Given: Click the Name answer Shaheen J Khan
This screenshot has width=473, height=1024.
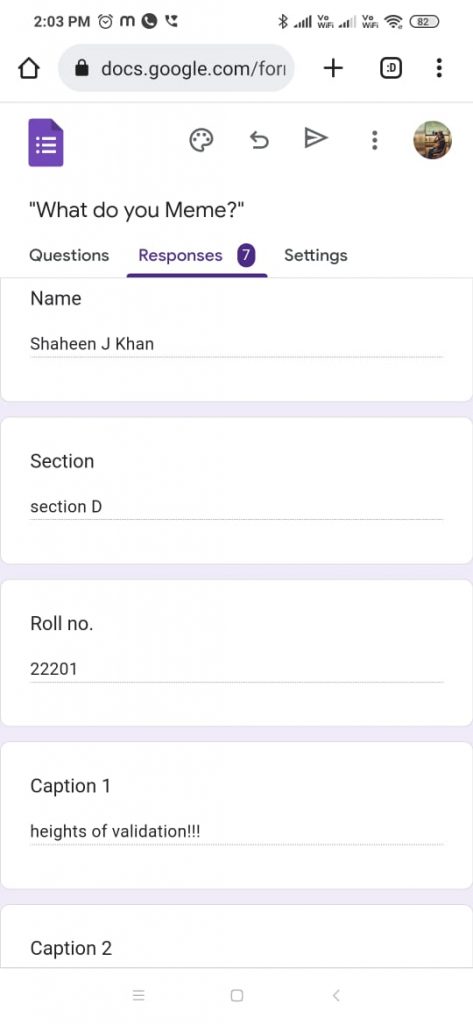Looking at the screenshot, I should pos(92,344).
